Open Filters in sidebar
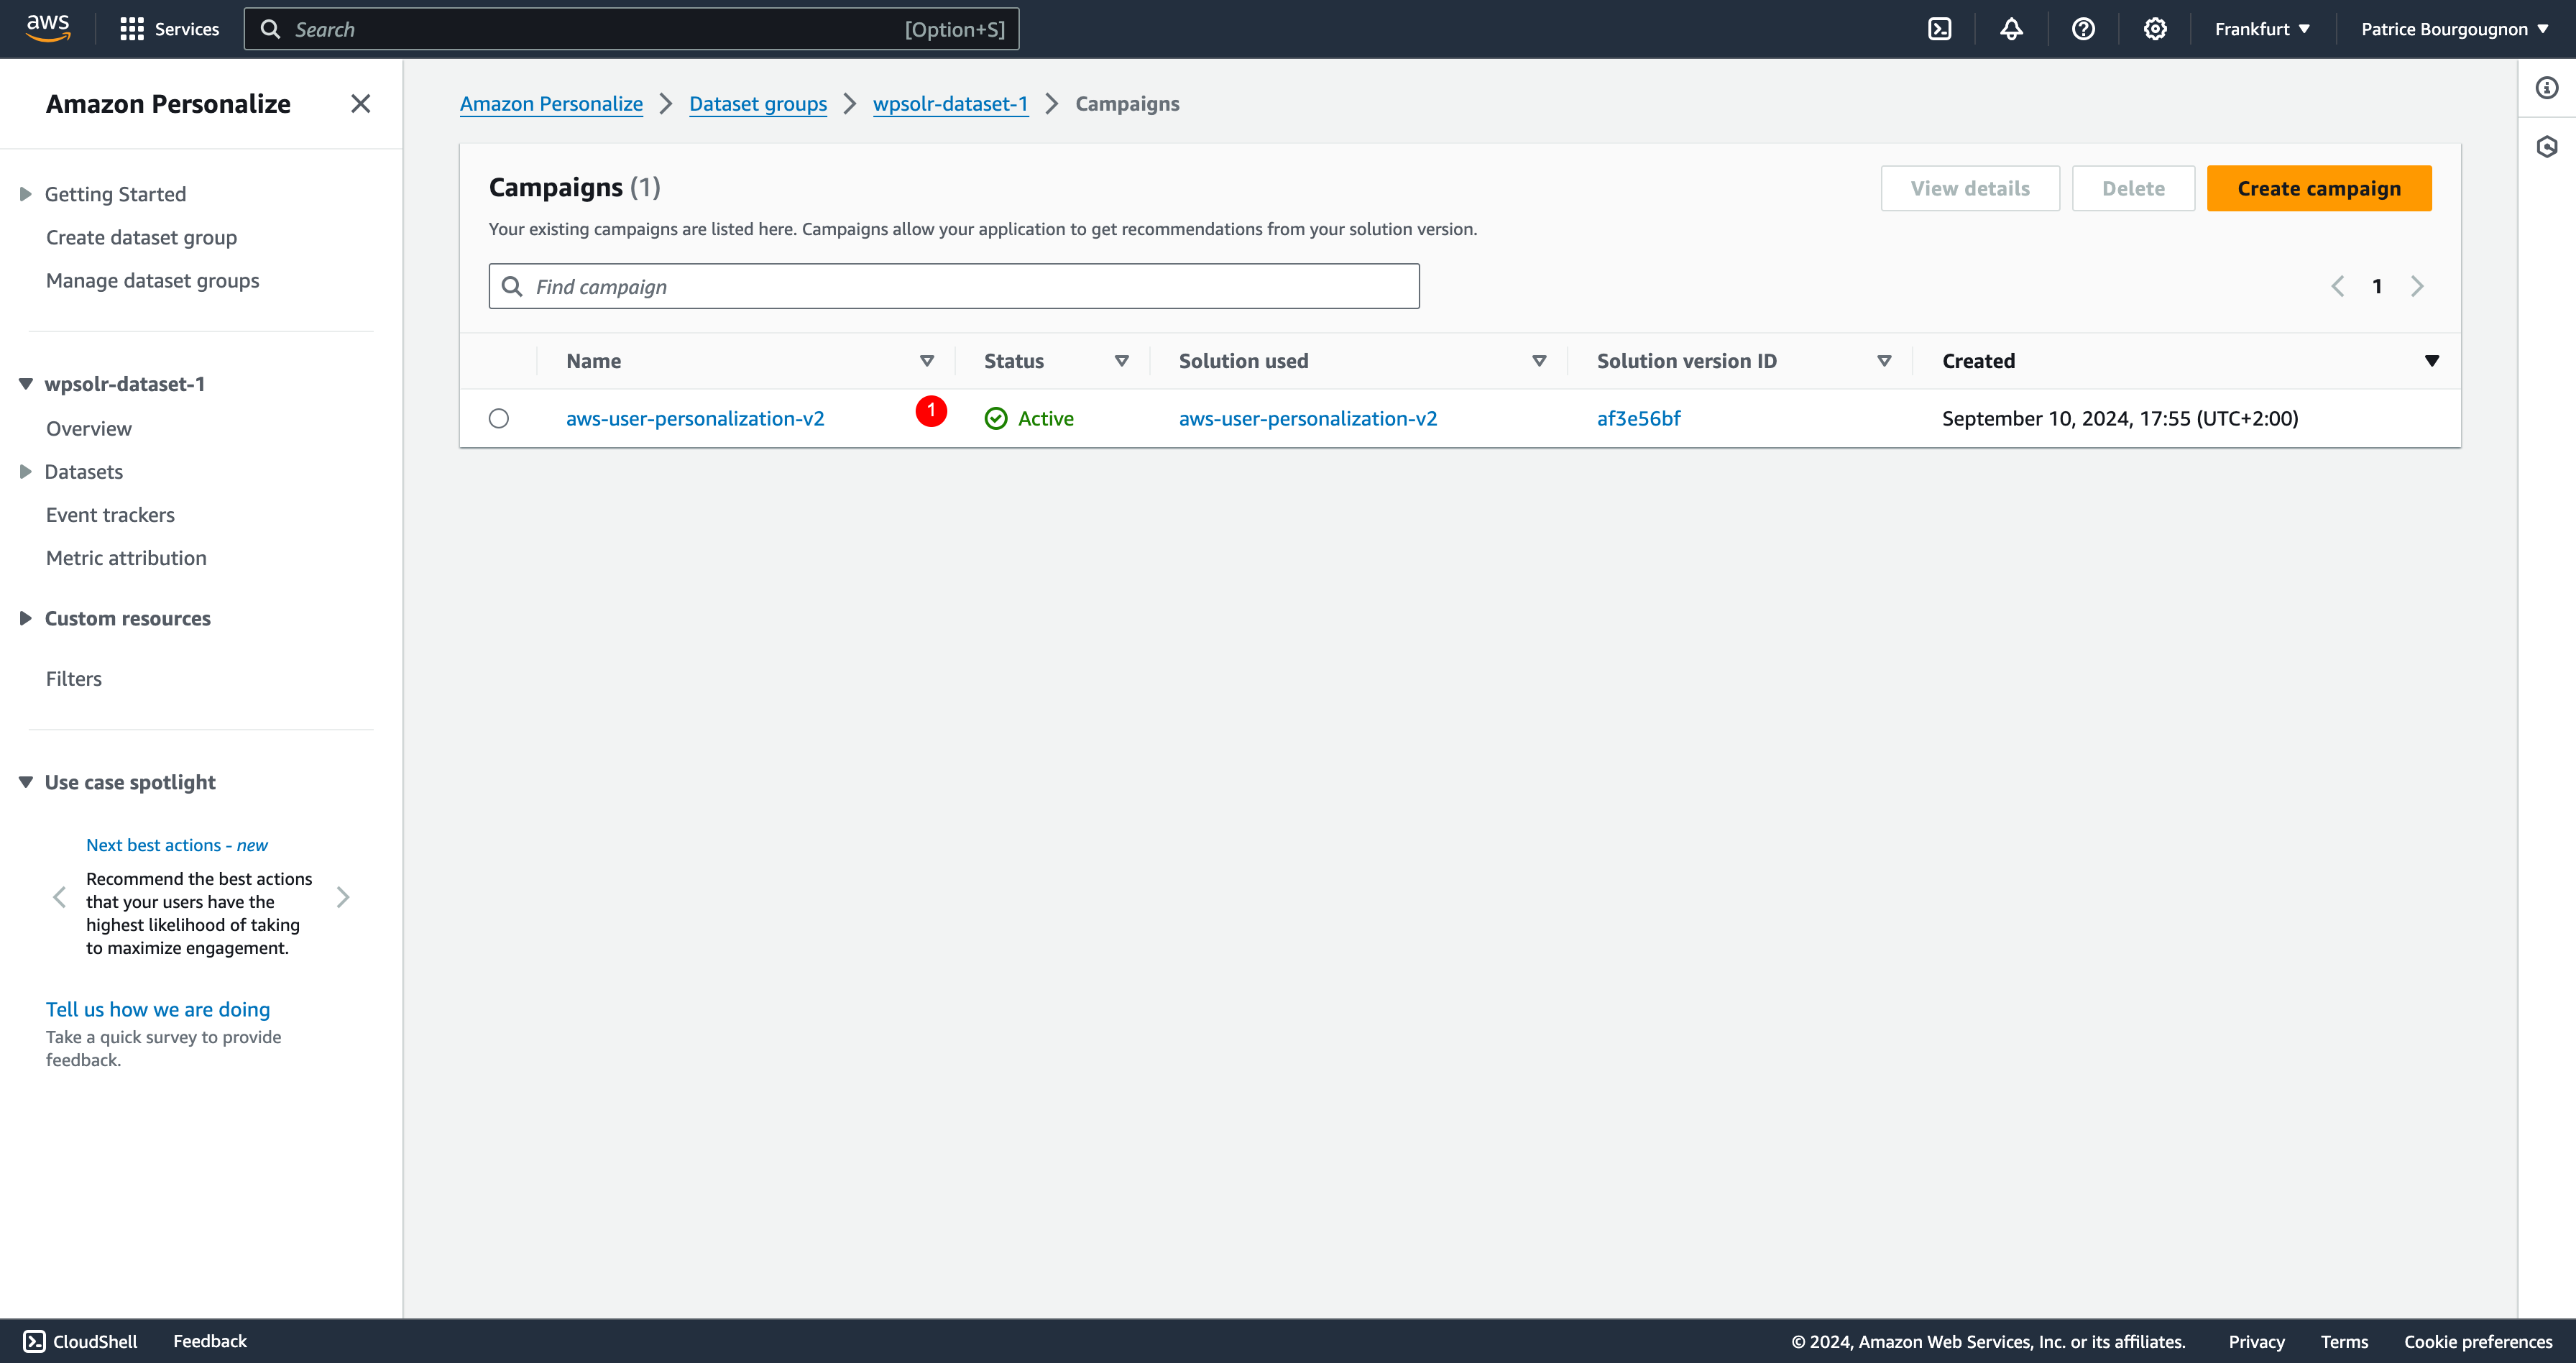The image size is (2576, 1363). (x=73, y=679)
